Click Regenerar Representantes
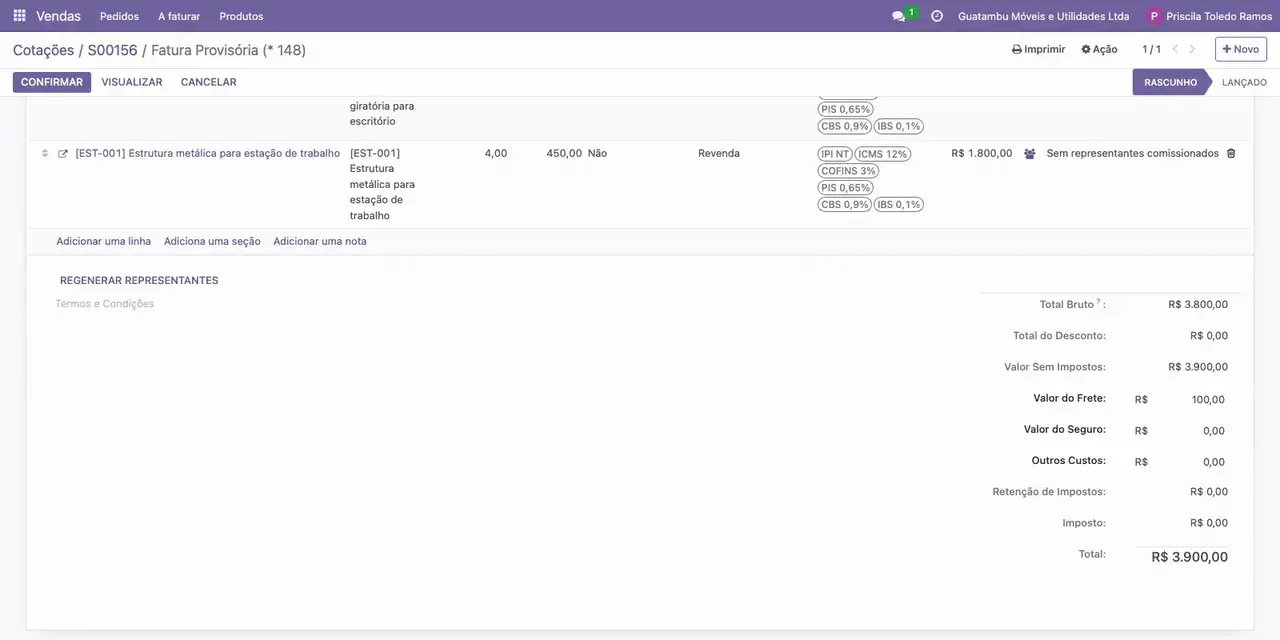The height and width of the screenshot is (640, 1280). coord(139,280)
